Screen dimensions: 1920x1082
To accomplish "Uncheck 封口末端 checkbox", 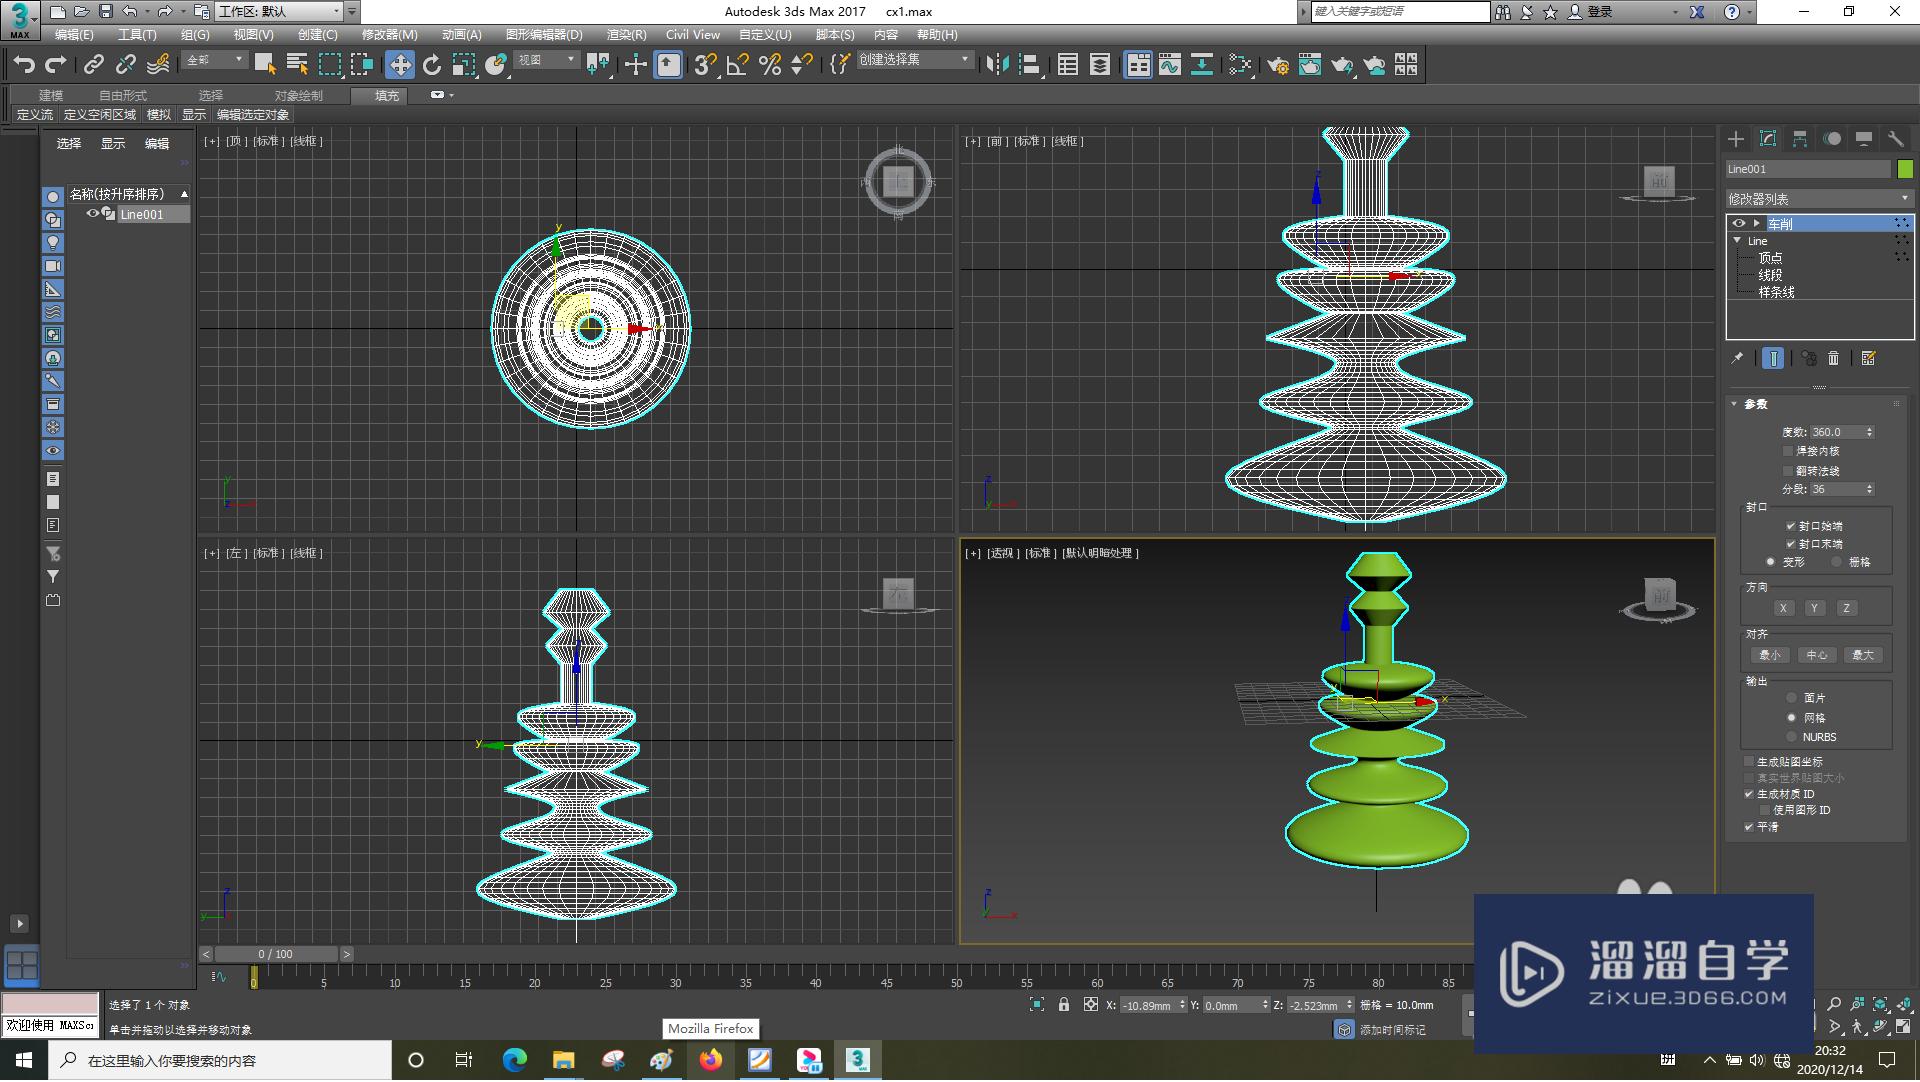I will click(1790, 544).
